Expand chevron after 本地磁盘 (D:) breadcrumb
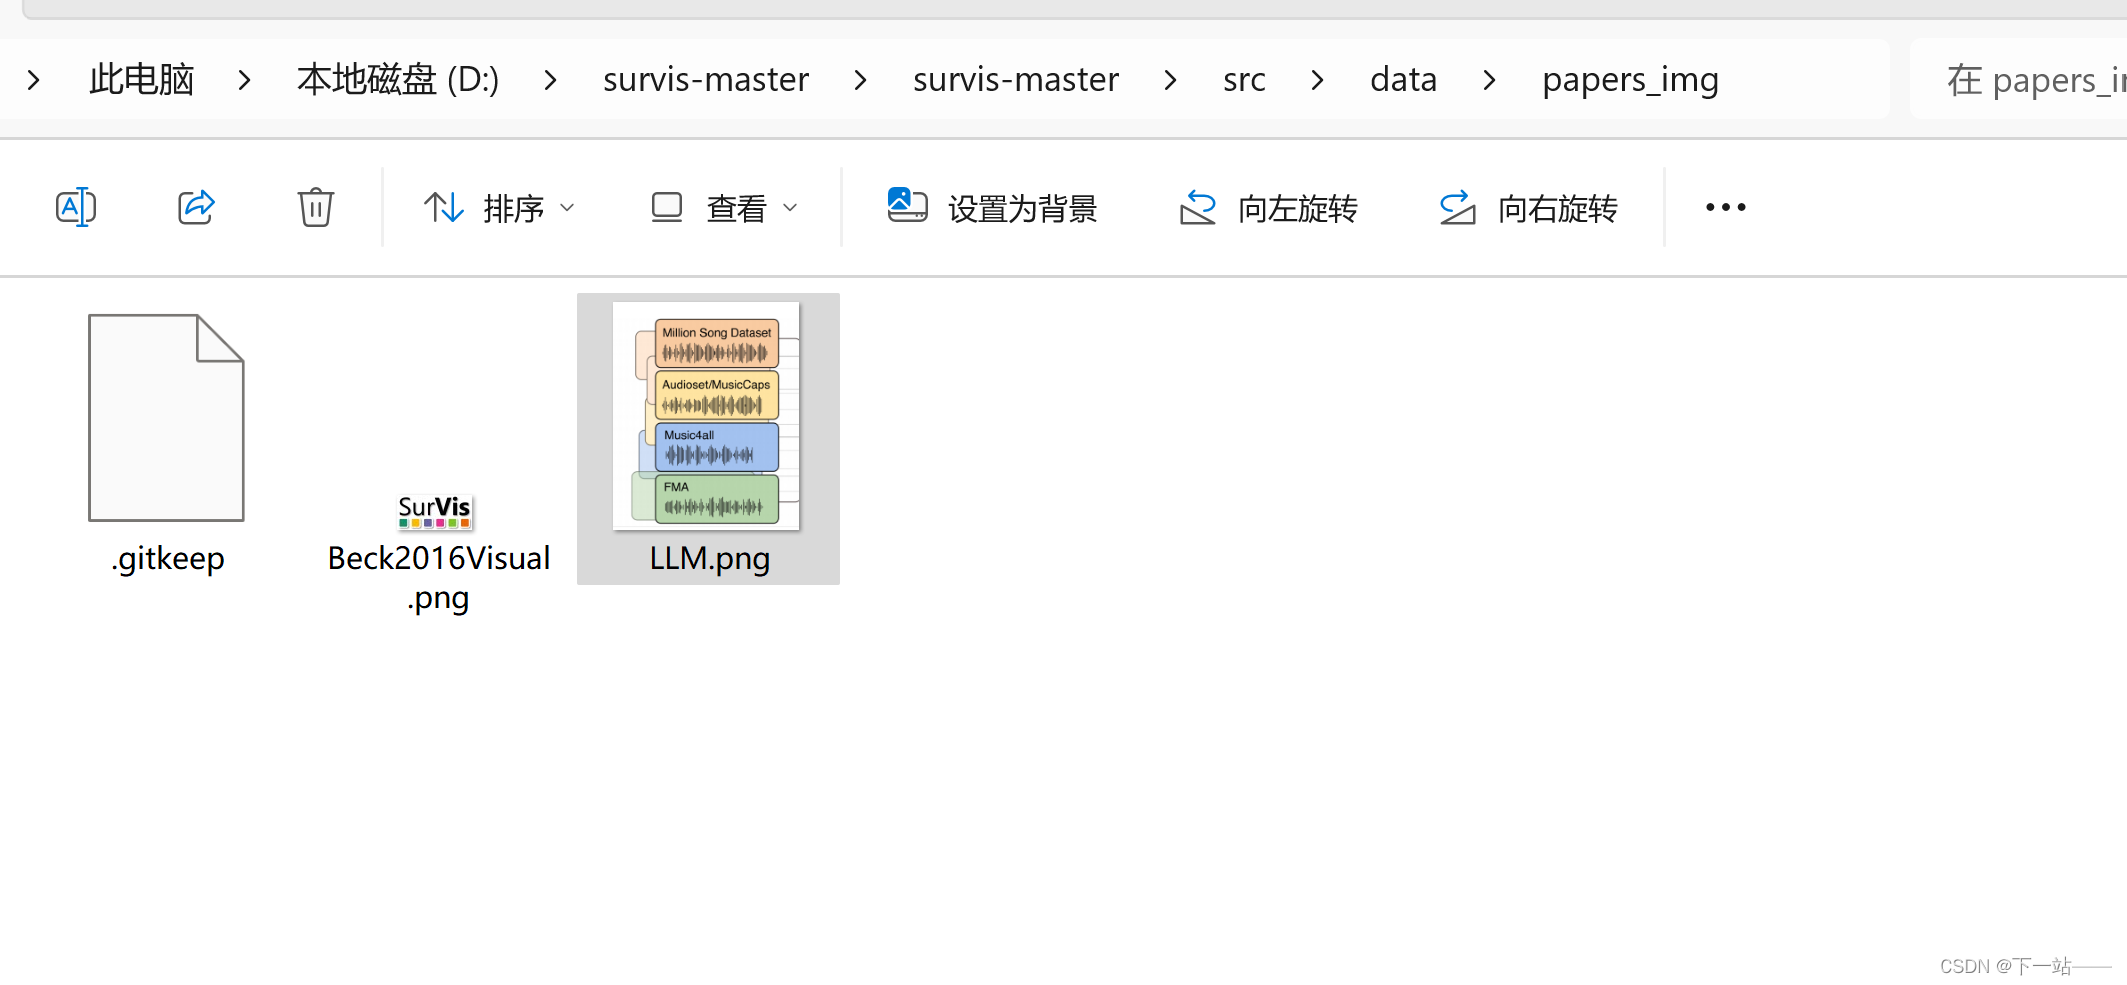This screenshot has height=985, width=2127. click(x=551, y=79)
